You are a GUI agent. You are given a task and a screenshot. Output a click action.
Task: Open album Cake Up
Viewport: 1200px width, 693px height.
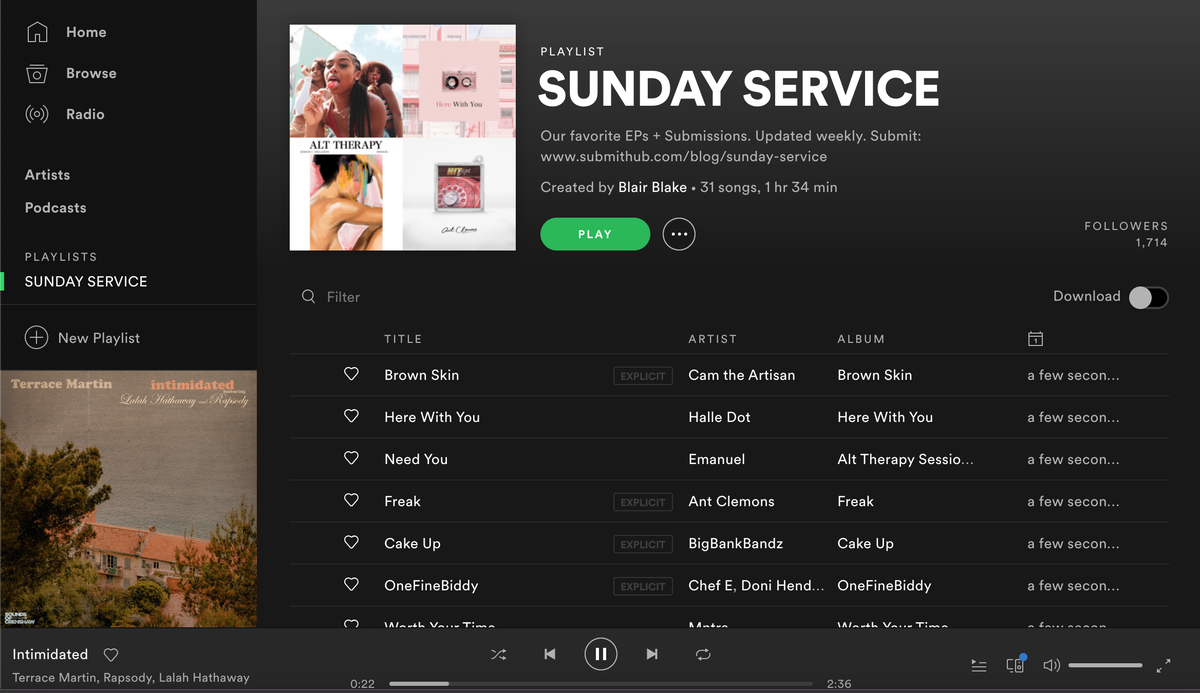[866, 543]
